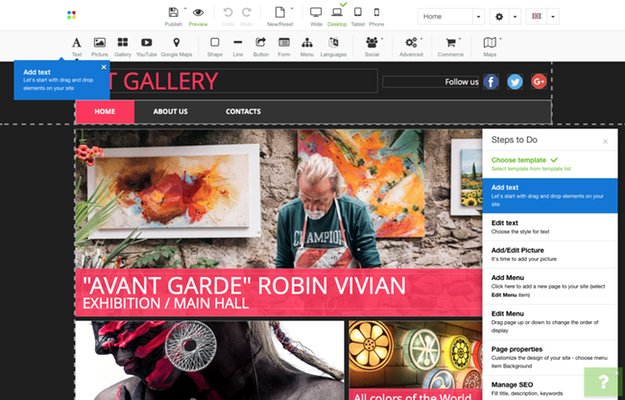Close the Steps to Do panel

pos(605,141)
